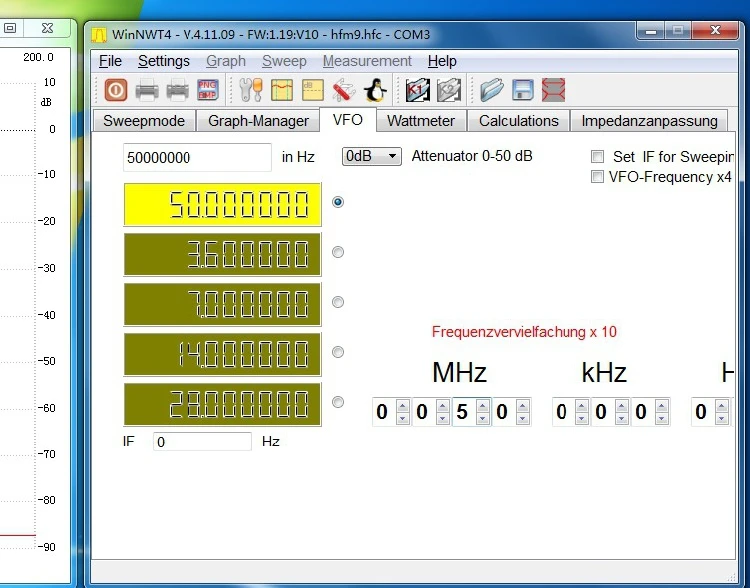Viewport: 750px width, 588px height.
Task: Click the open folder icon in the toolbar
Action: tap(492, 90)
